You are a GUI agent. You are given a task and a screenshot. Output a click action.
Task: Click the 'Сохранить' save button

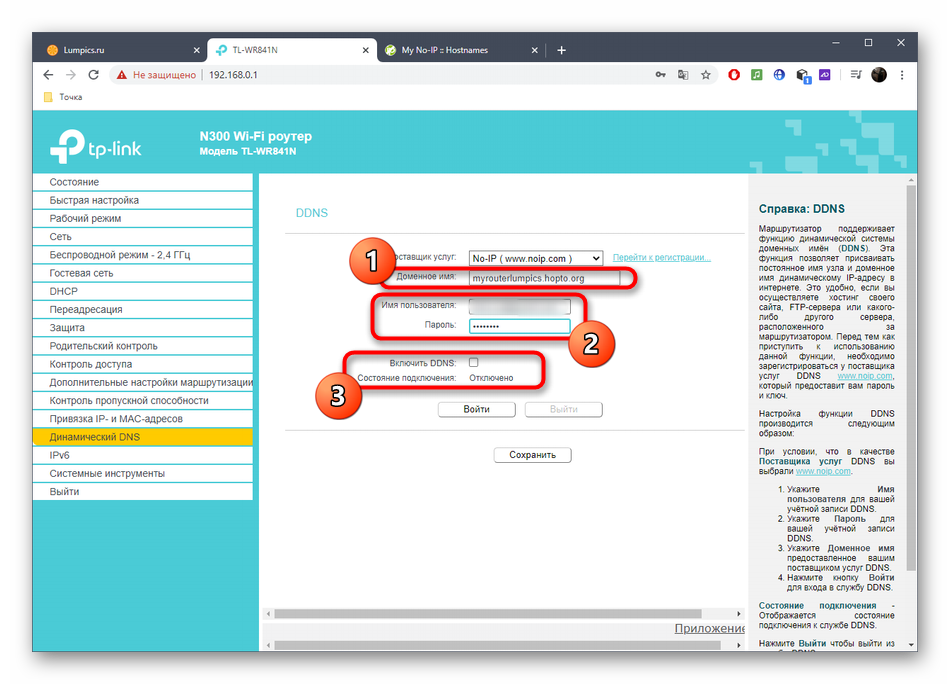coord(532,454)
